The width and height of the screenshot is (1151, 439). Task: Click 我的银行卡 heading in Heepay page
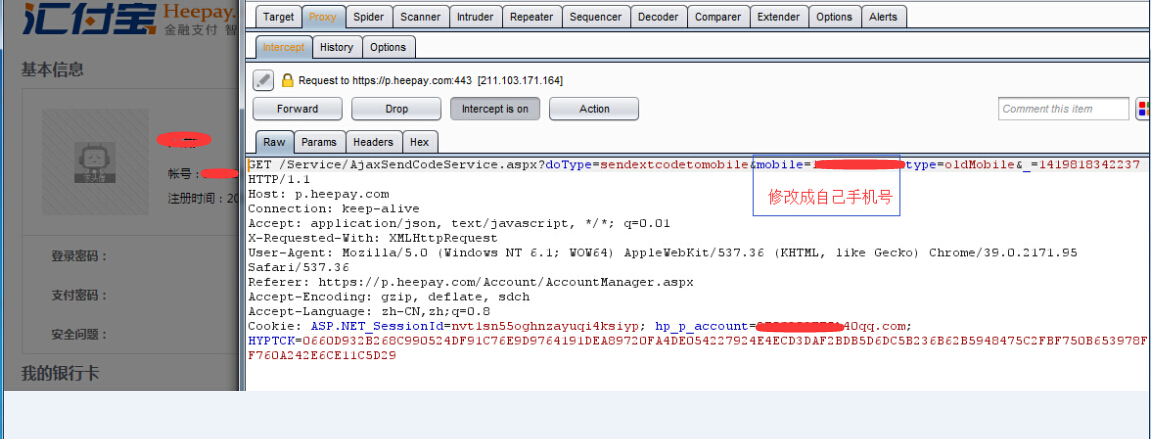[x=59, y=374]
